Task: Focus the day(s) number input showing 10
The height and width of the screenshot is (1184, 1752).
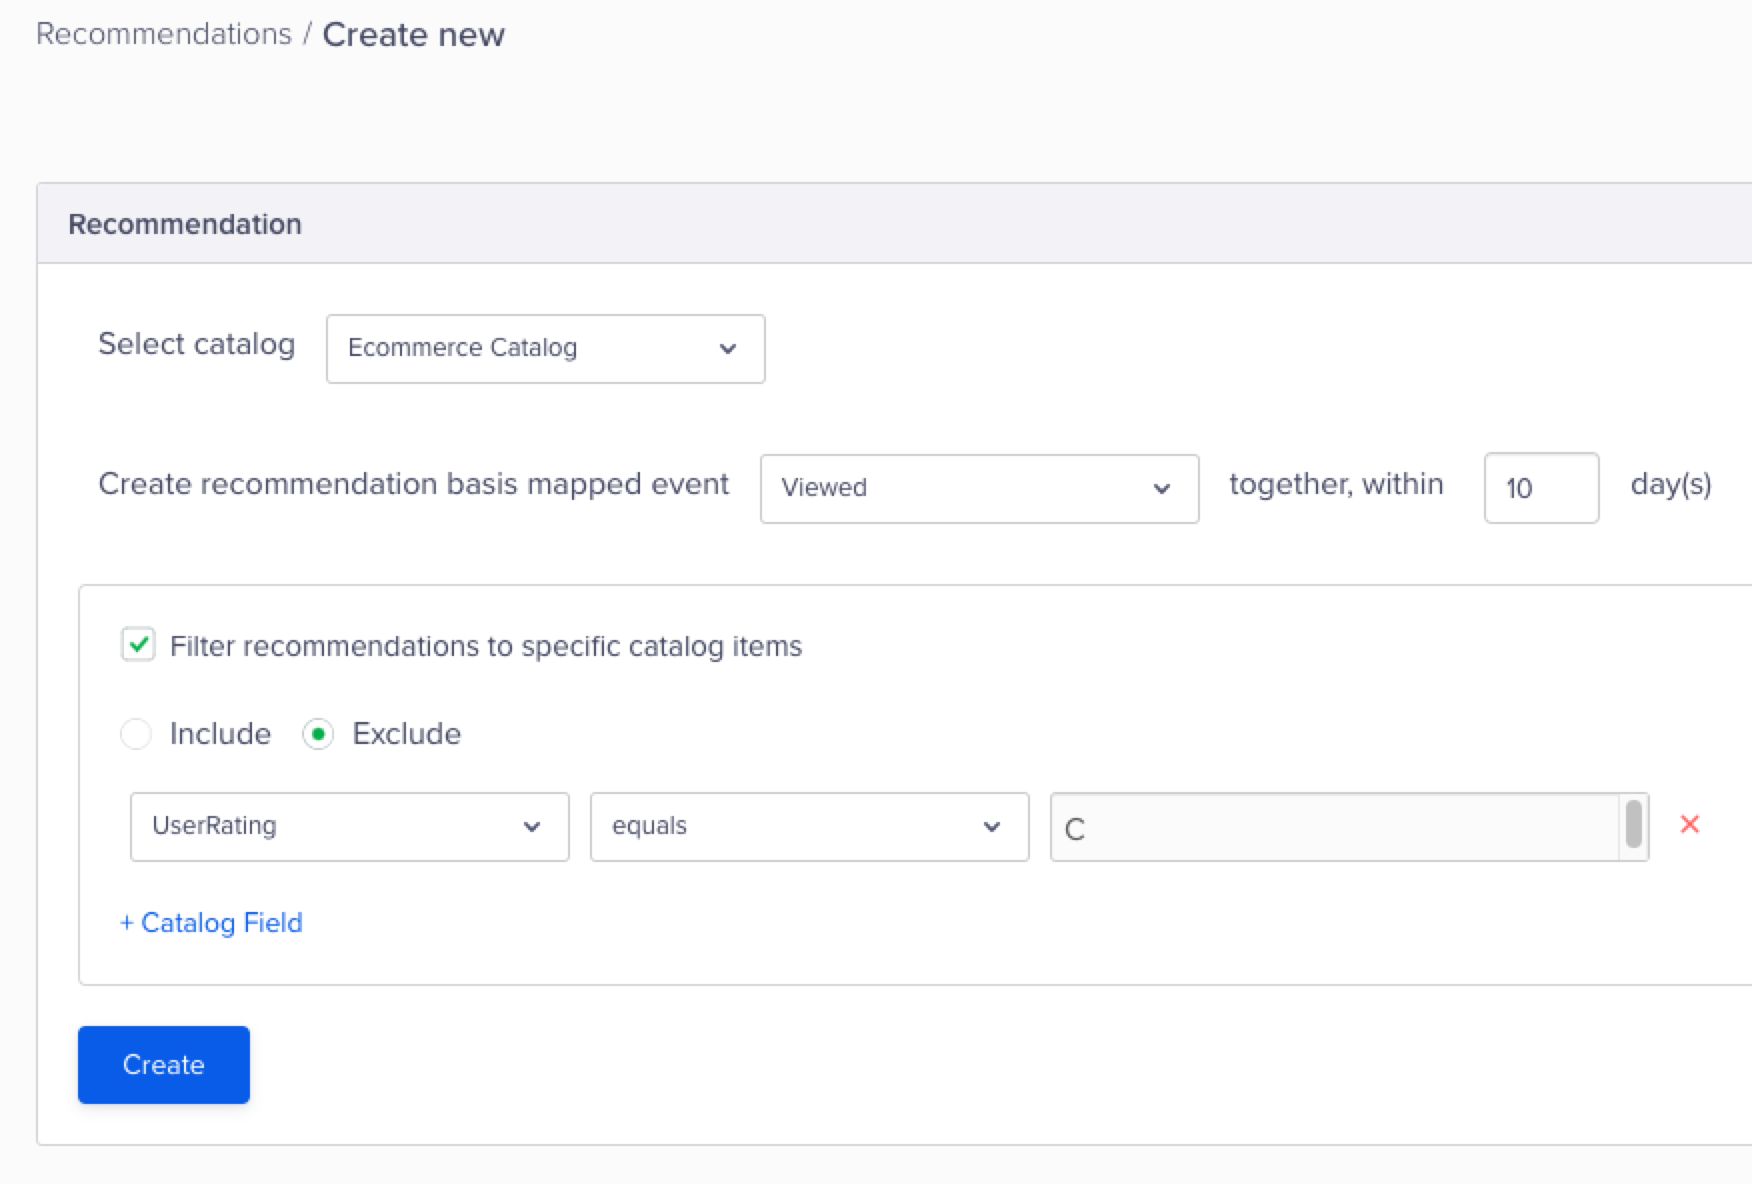Action: pyautogui.click(x=1540, y=488)
